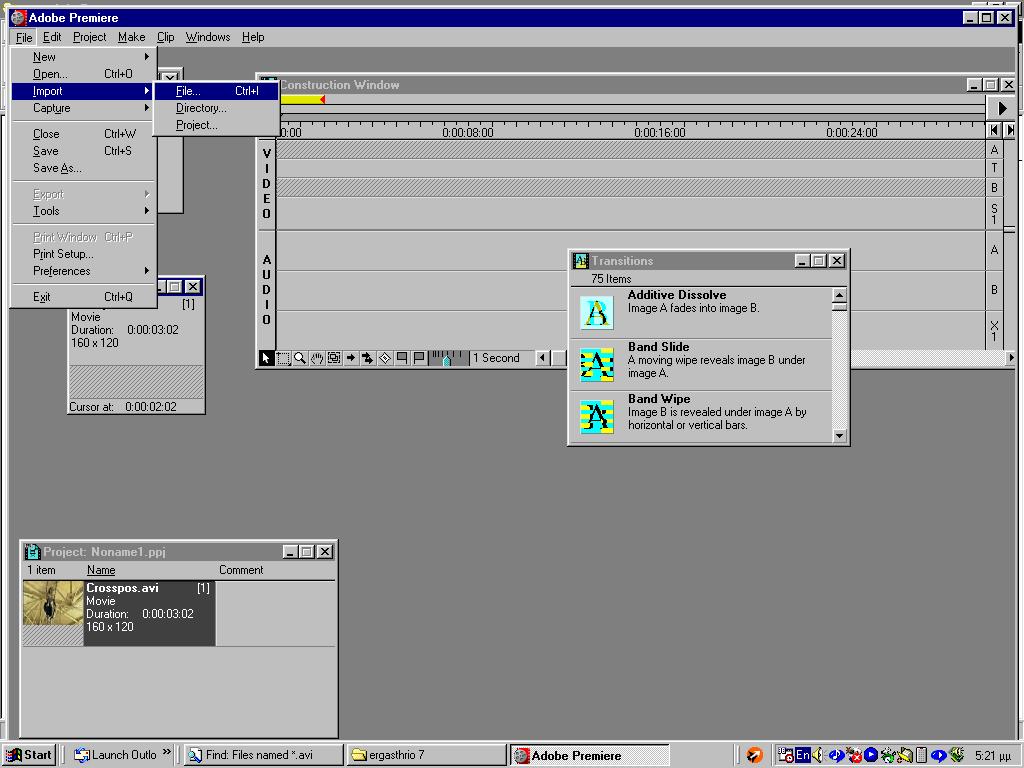Click the Comment column header
This screenshot has width=1024, height=768.
tap(241, 570)
